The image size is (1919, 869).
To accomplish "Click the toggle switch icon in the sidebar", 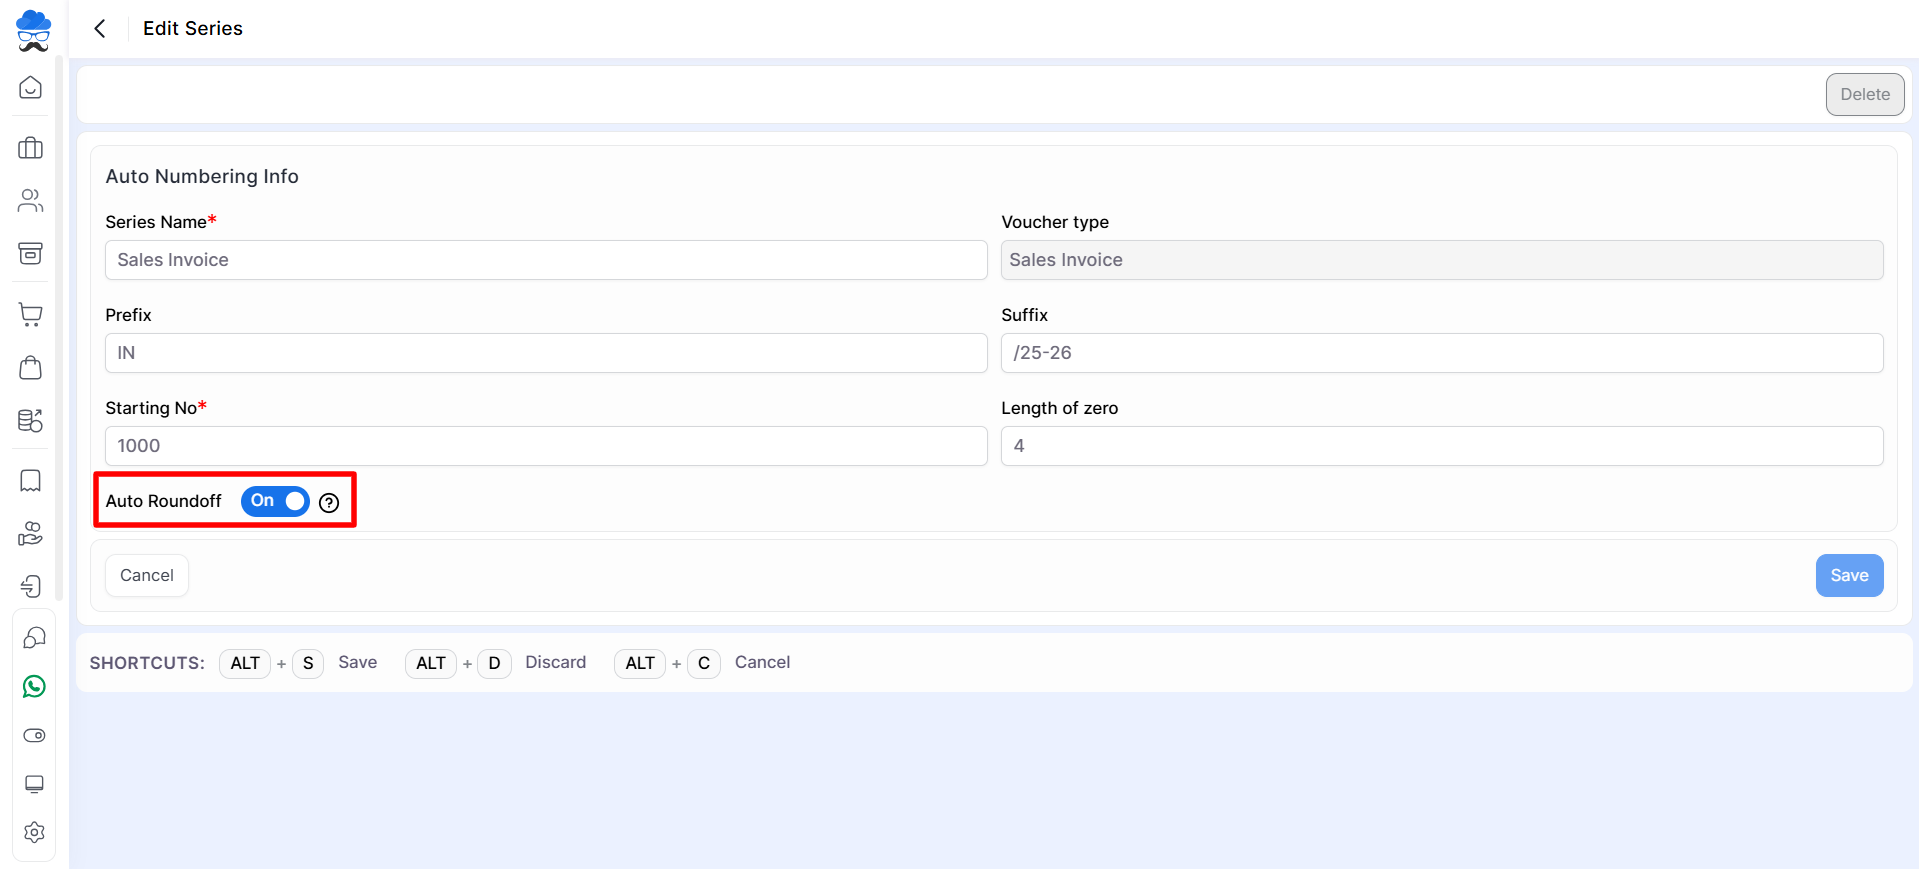I will (x=34, y=735).
